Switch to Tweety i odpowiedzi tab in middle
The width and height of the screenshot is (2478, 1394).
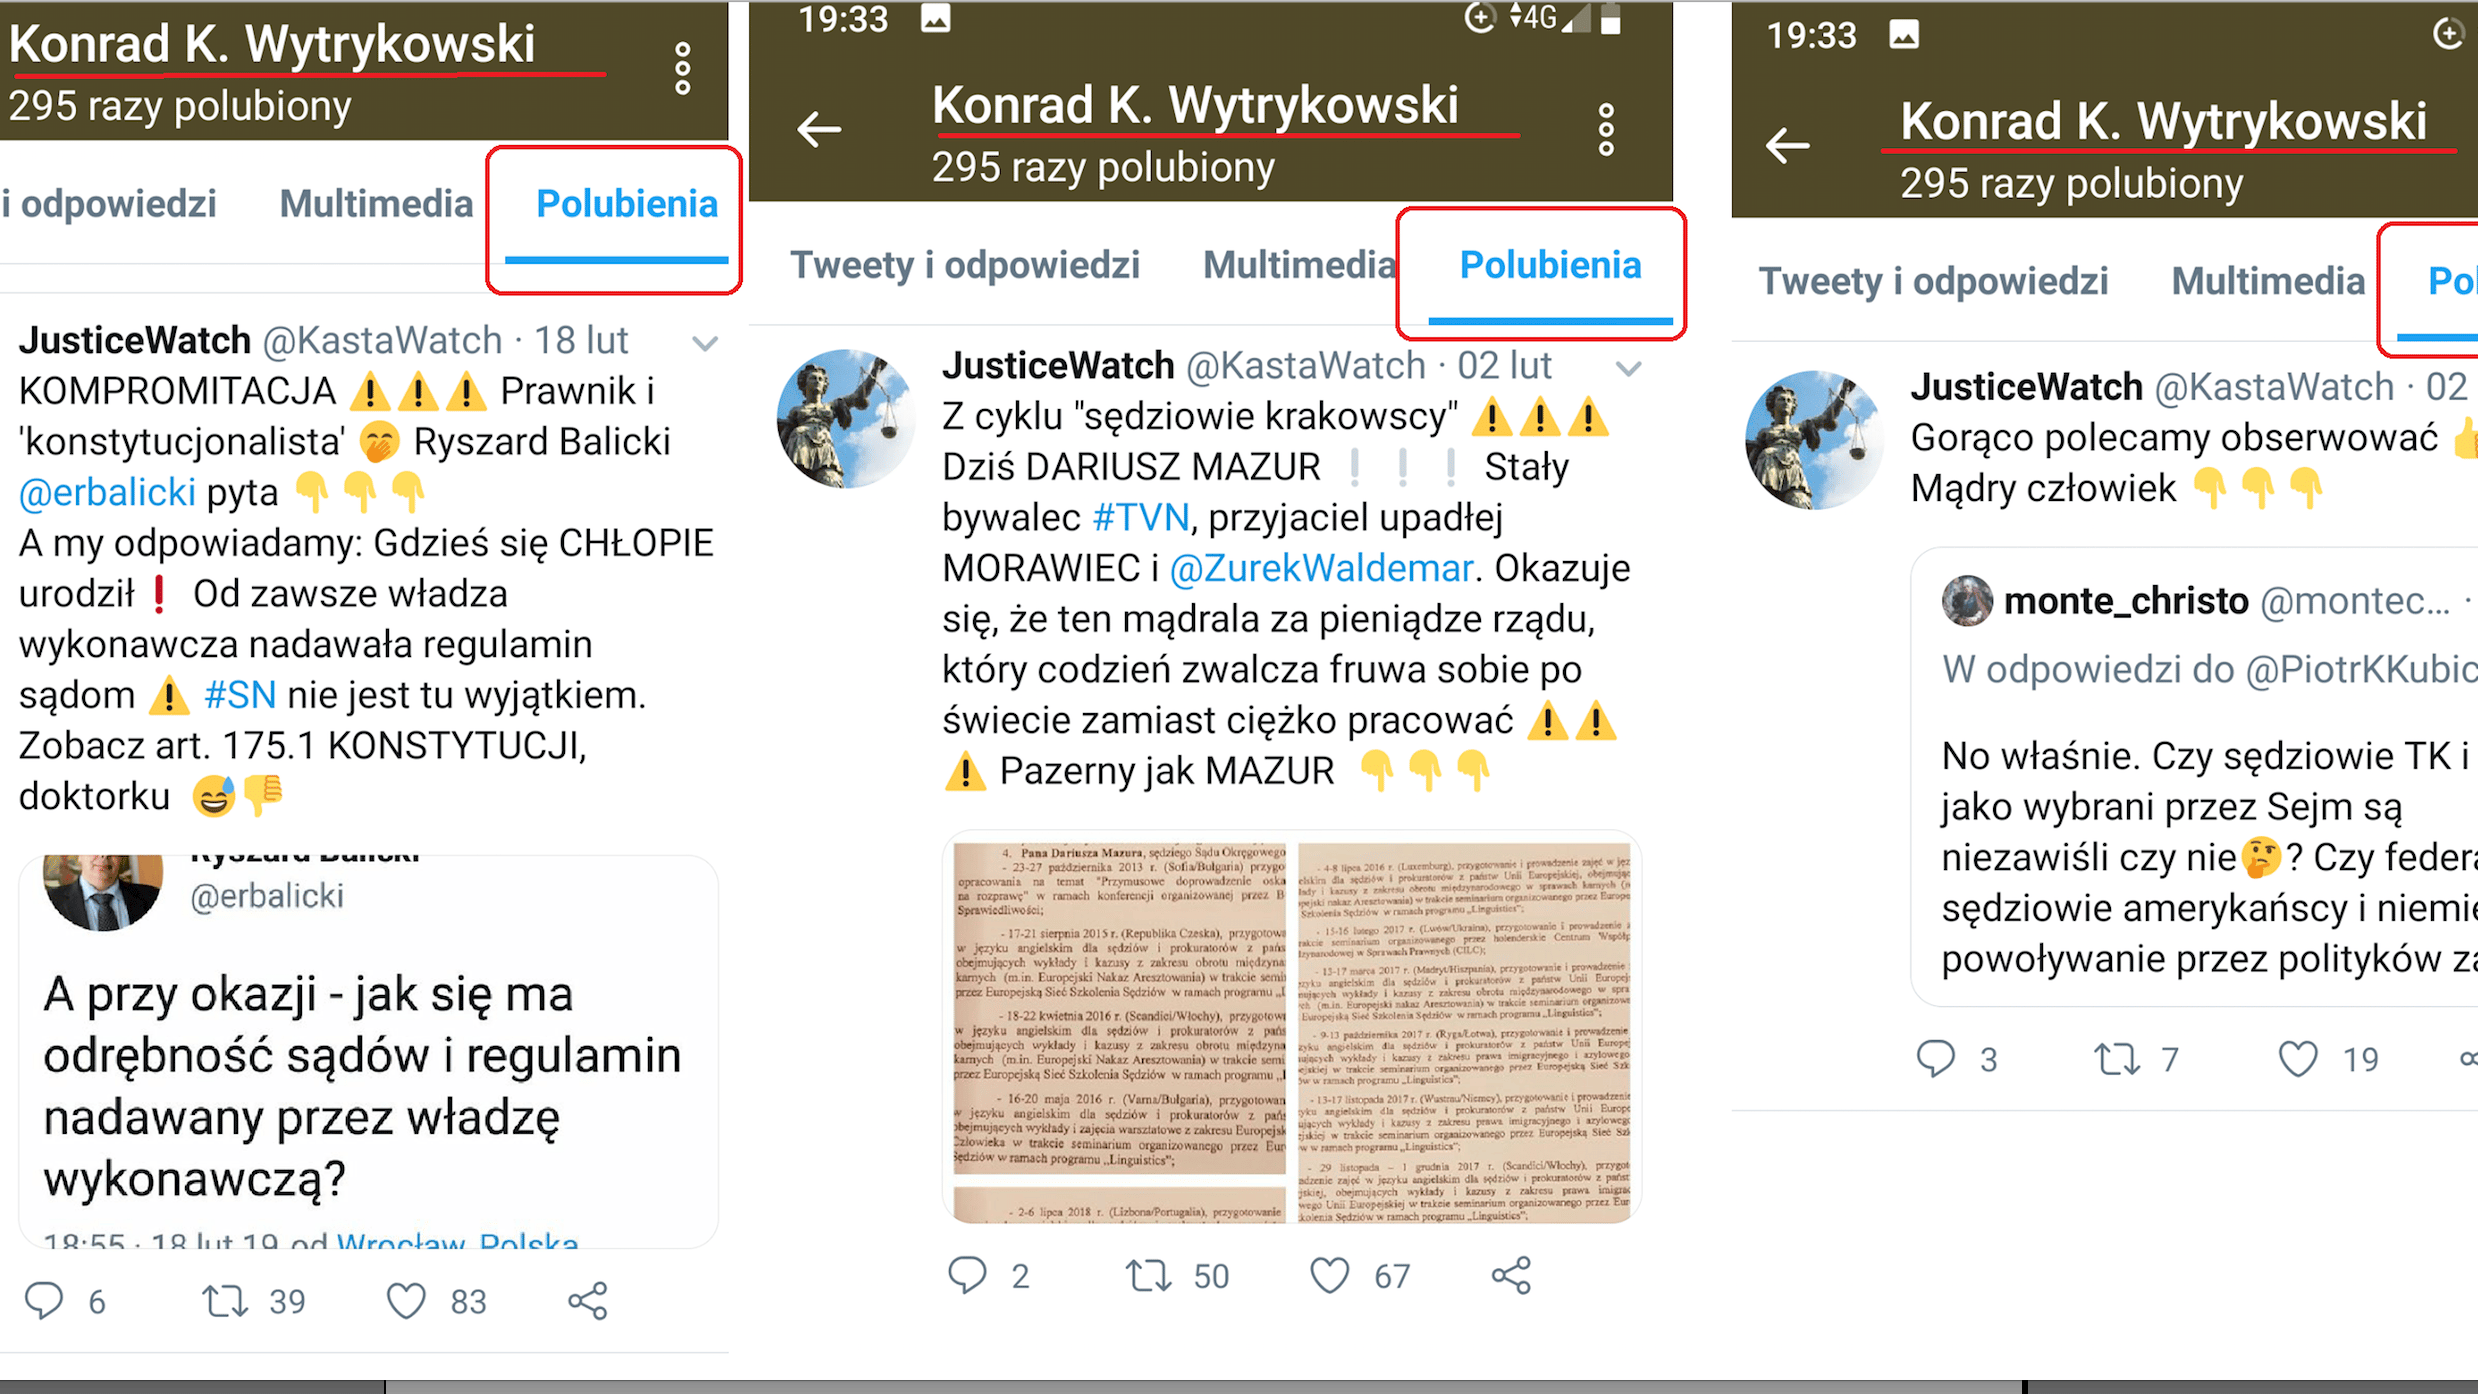(965, 265)
